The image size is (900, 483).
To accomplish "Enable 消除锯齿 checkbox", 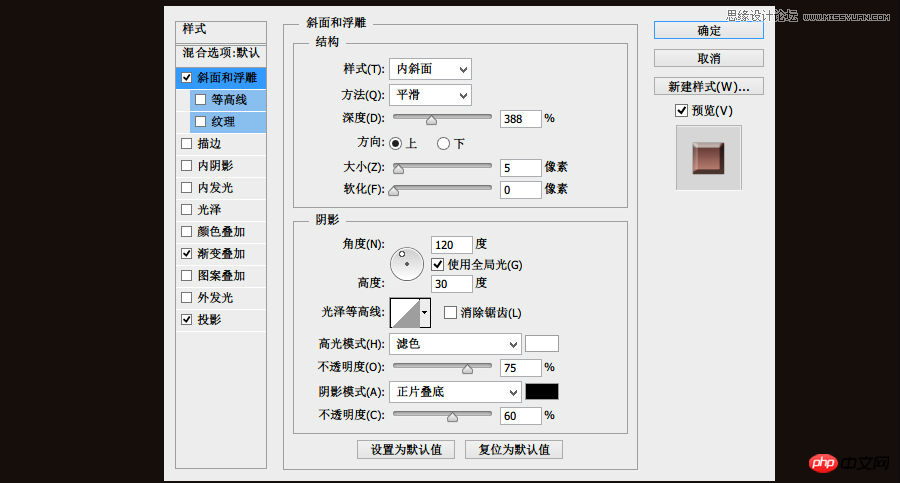I will pyautogui.click(x=450, y=312).
